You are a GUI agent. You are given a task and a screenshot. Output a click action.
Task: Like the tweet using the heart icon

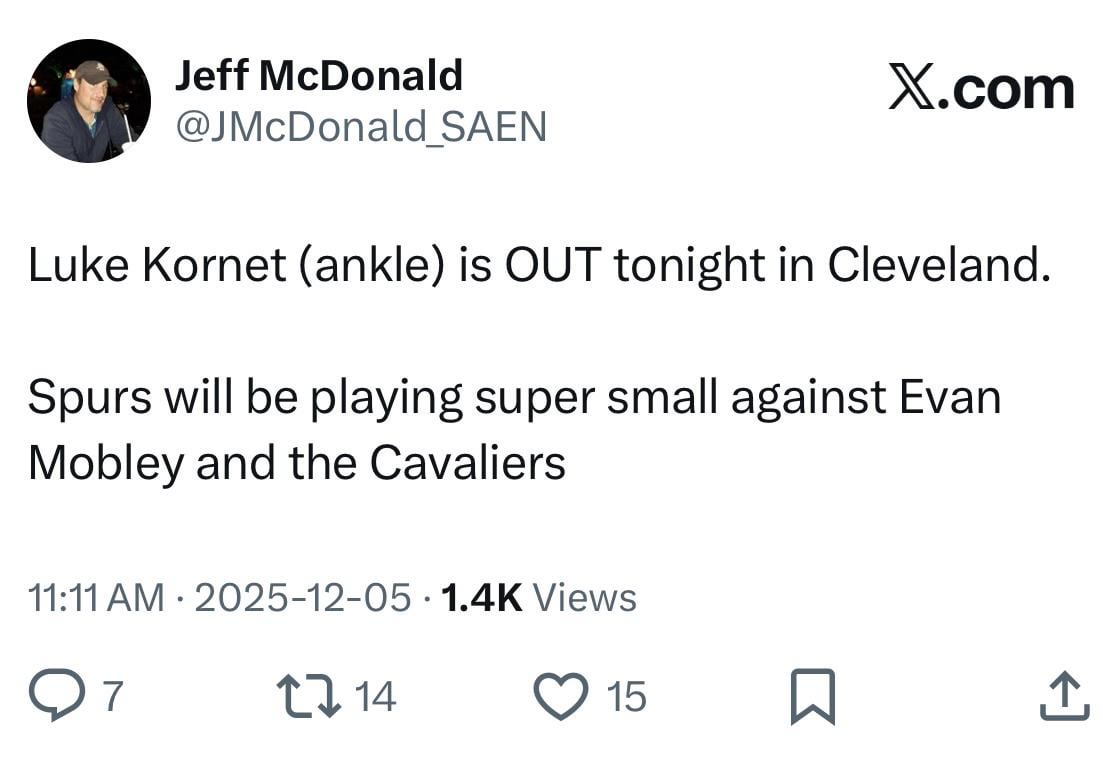coord(562,695)
